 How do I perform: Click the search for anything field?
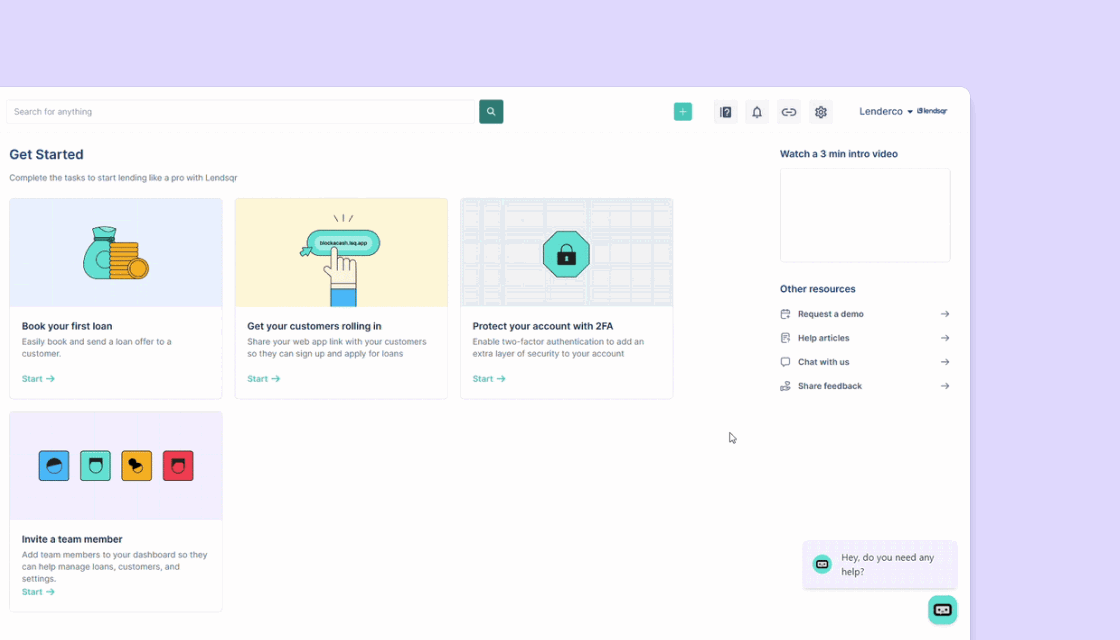(240, 112)
